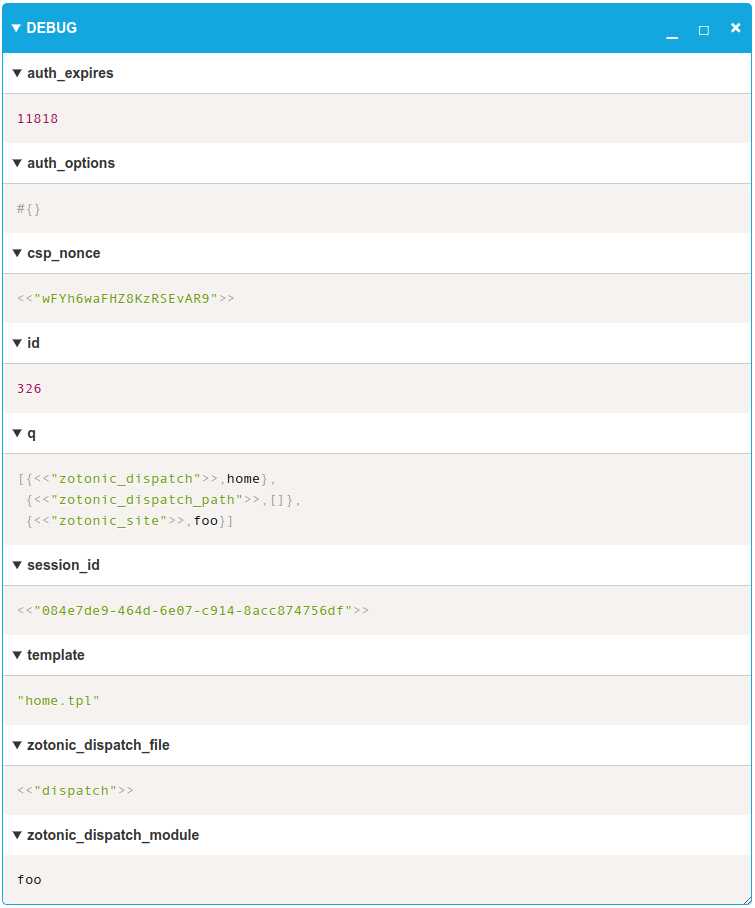Image resolution: width=755 pixels, height=908 pixels.
Task: Select the "home.tpl" template value
Action: [x=58, y=701]
